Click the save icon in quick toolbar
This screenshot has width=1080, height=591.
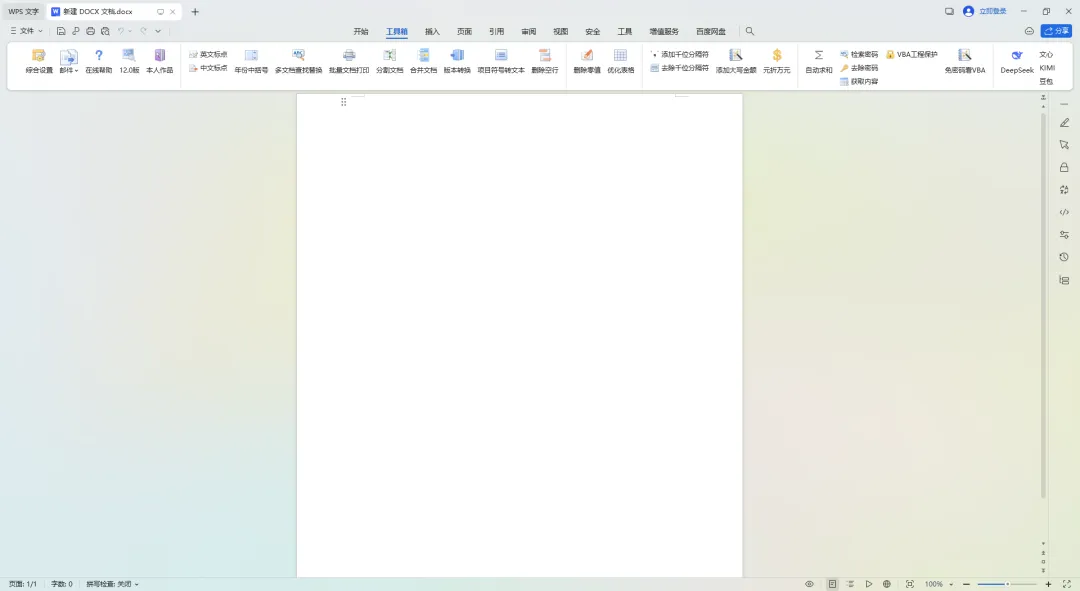[x=61, y=31]
